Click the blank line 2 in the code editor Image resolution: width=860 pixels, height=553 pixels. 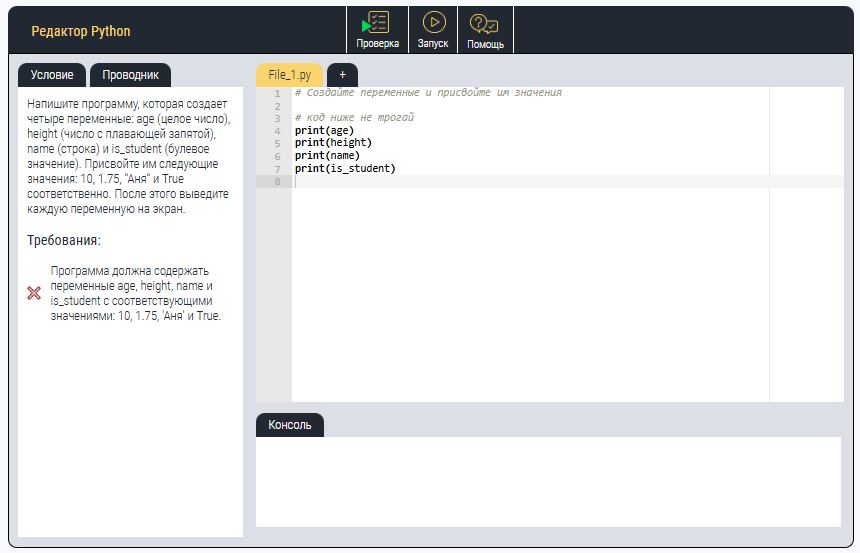click(500, 105)
